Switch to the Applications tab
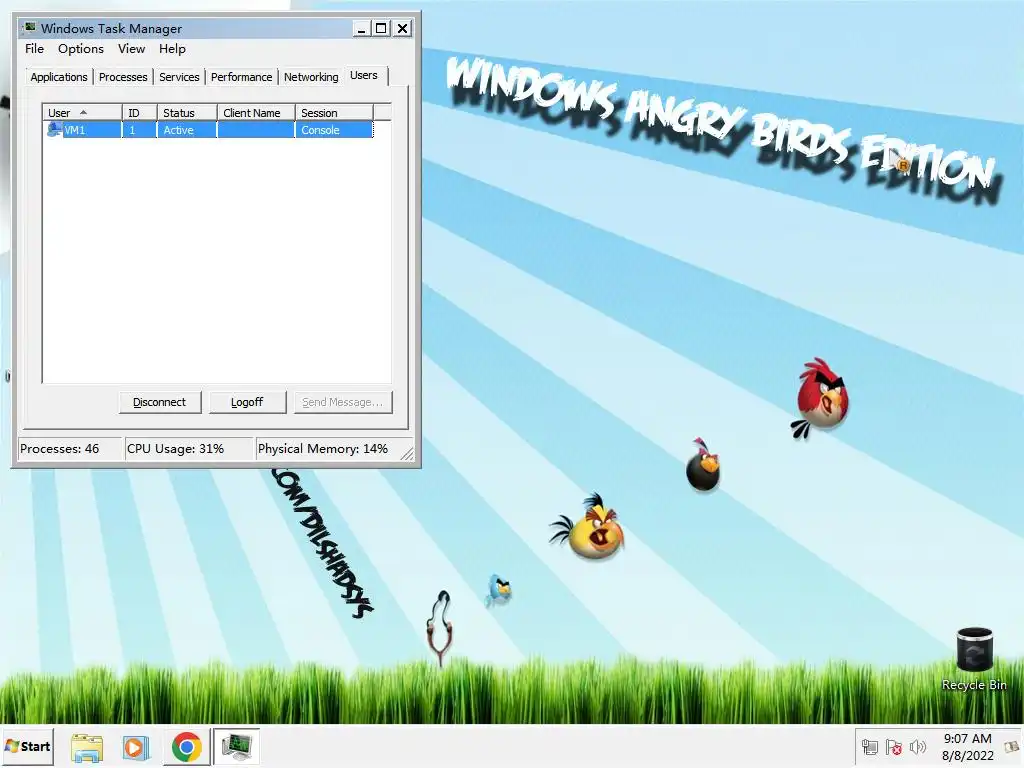Viewport: 1024px width, 768px height. 59,77
